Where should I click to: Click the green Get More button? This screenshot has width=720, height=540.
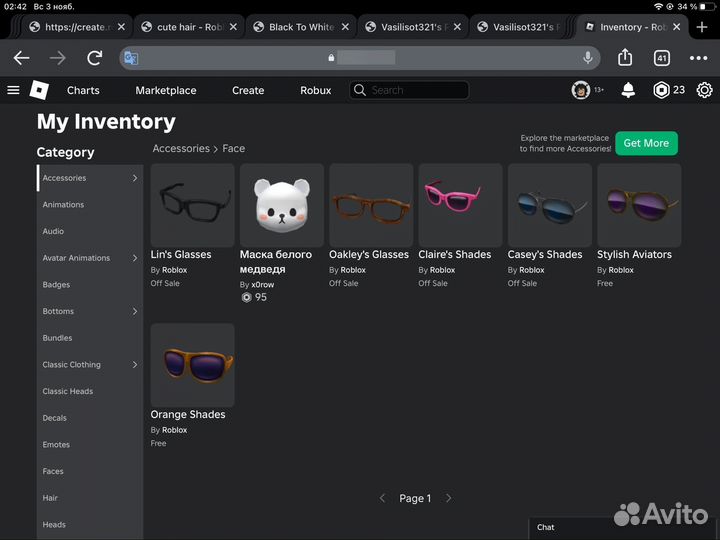pos(646,143)
